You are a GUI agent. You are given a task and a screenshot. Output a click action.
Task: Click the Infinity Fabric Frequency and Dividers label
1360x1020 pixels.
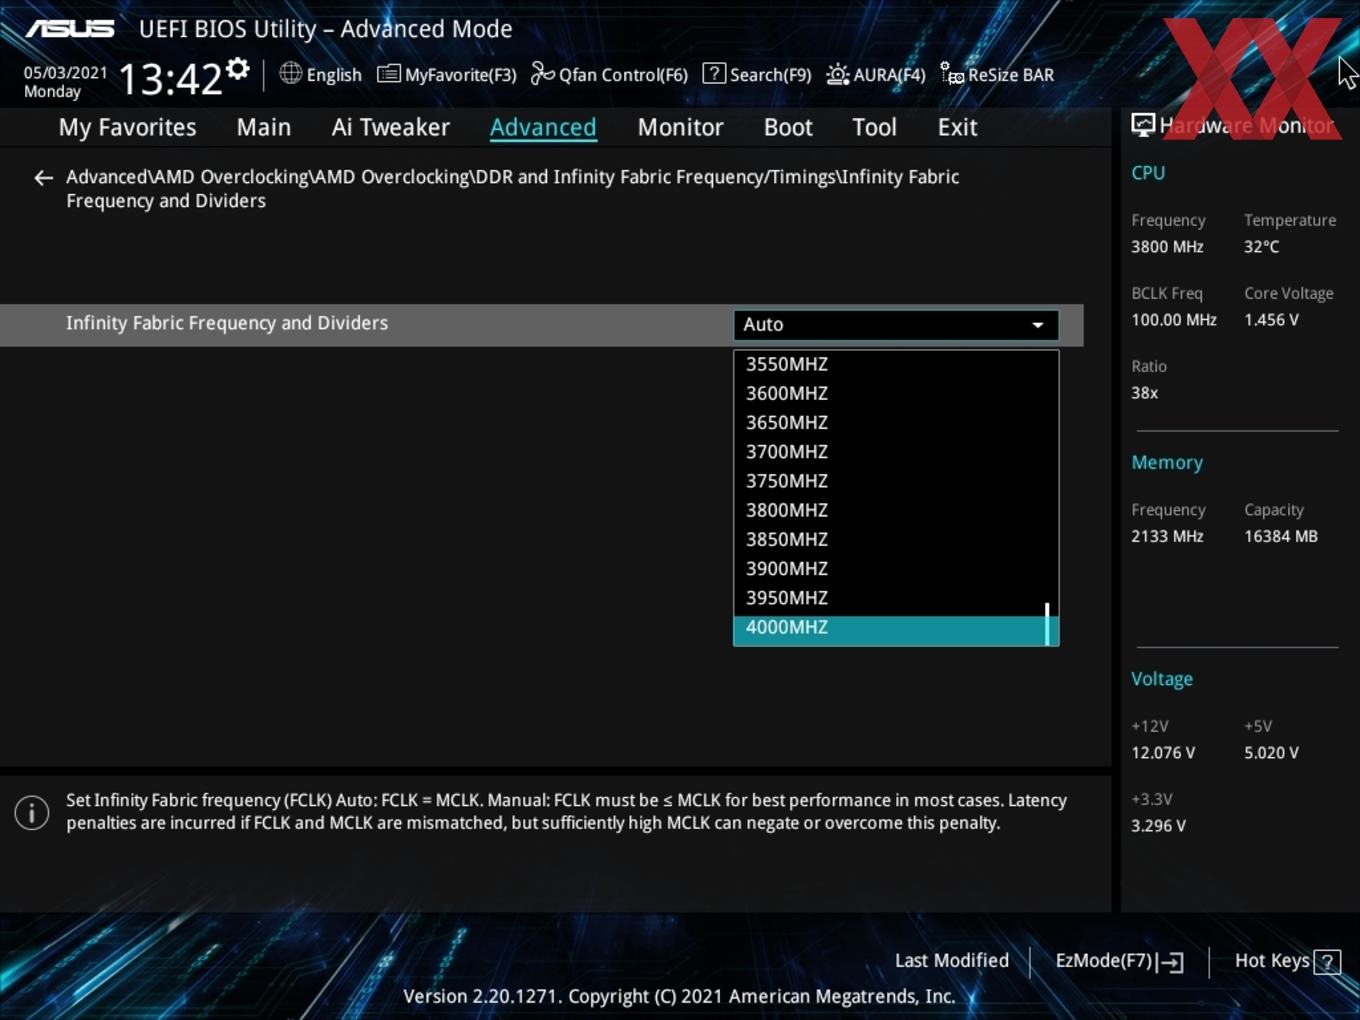[227, 323]
